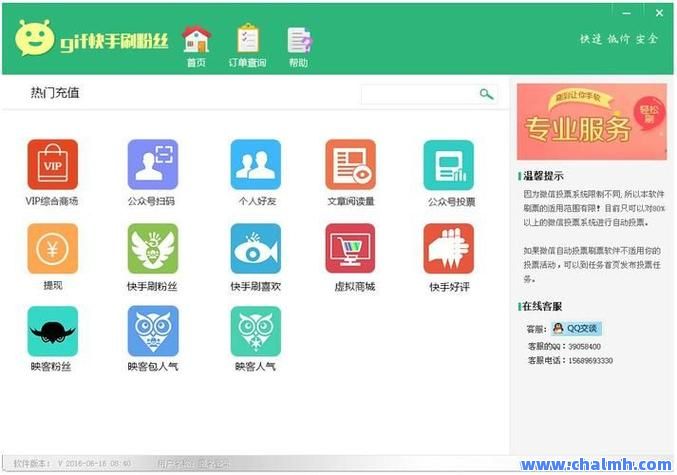Open the 虚拟商城 shopping cart icon
Viewport: 677px width, 475px height.
[x=350, y=248]
